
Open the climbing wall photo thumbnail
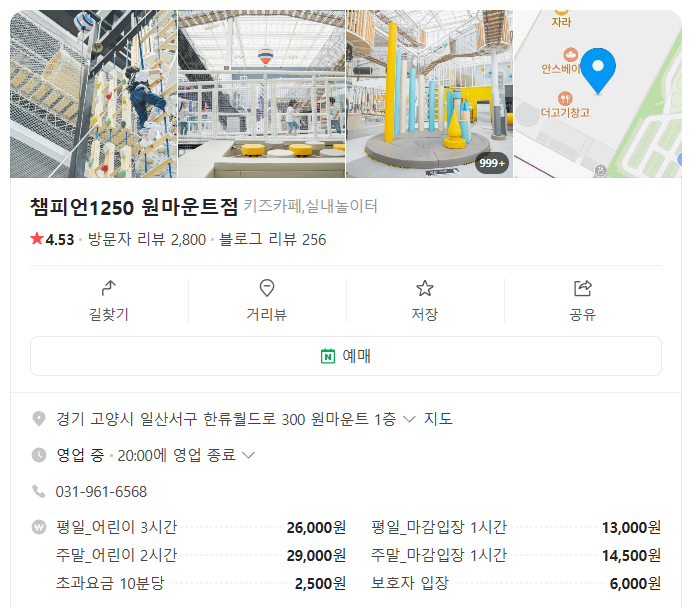93,94
